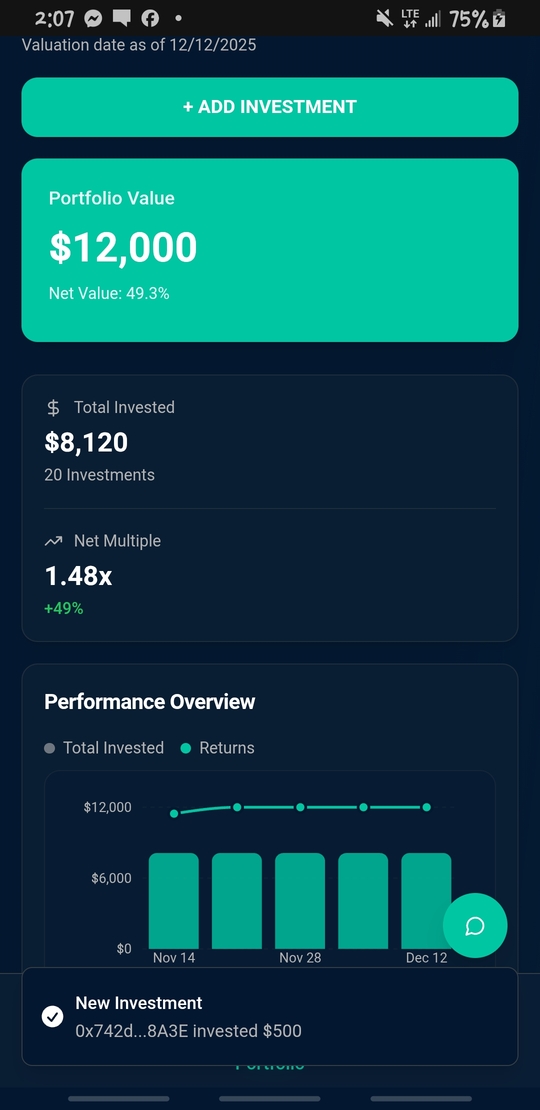Viewport: 540px width, 1110px height.
Task: Tap the dollar sign icon beside Total Invested
Action: tap(53, 408)
